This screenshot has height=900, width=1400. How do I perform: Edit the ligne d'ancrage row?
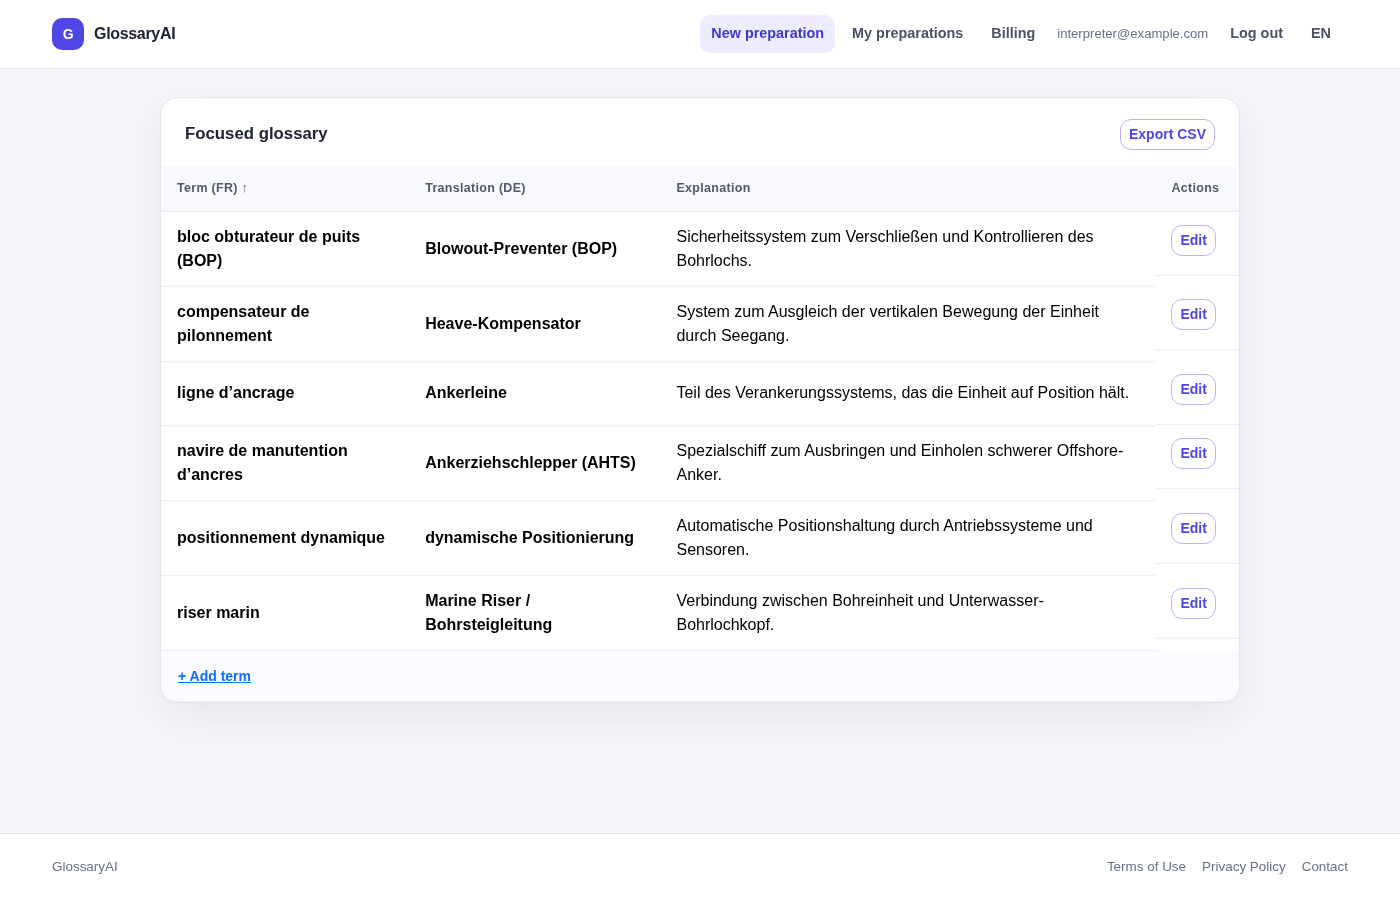[1193, 390]
